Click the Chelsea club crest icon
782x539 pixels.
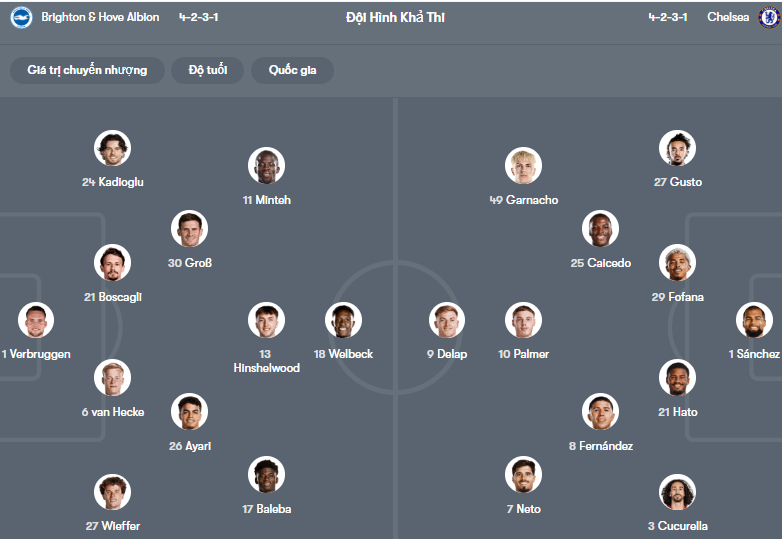pyautogui.click(x=768, y=17)
